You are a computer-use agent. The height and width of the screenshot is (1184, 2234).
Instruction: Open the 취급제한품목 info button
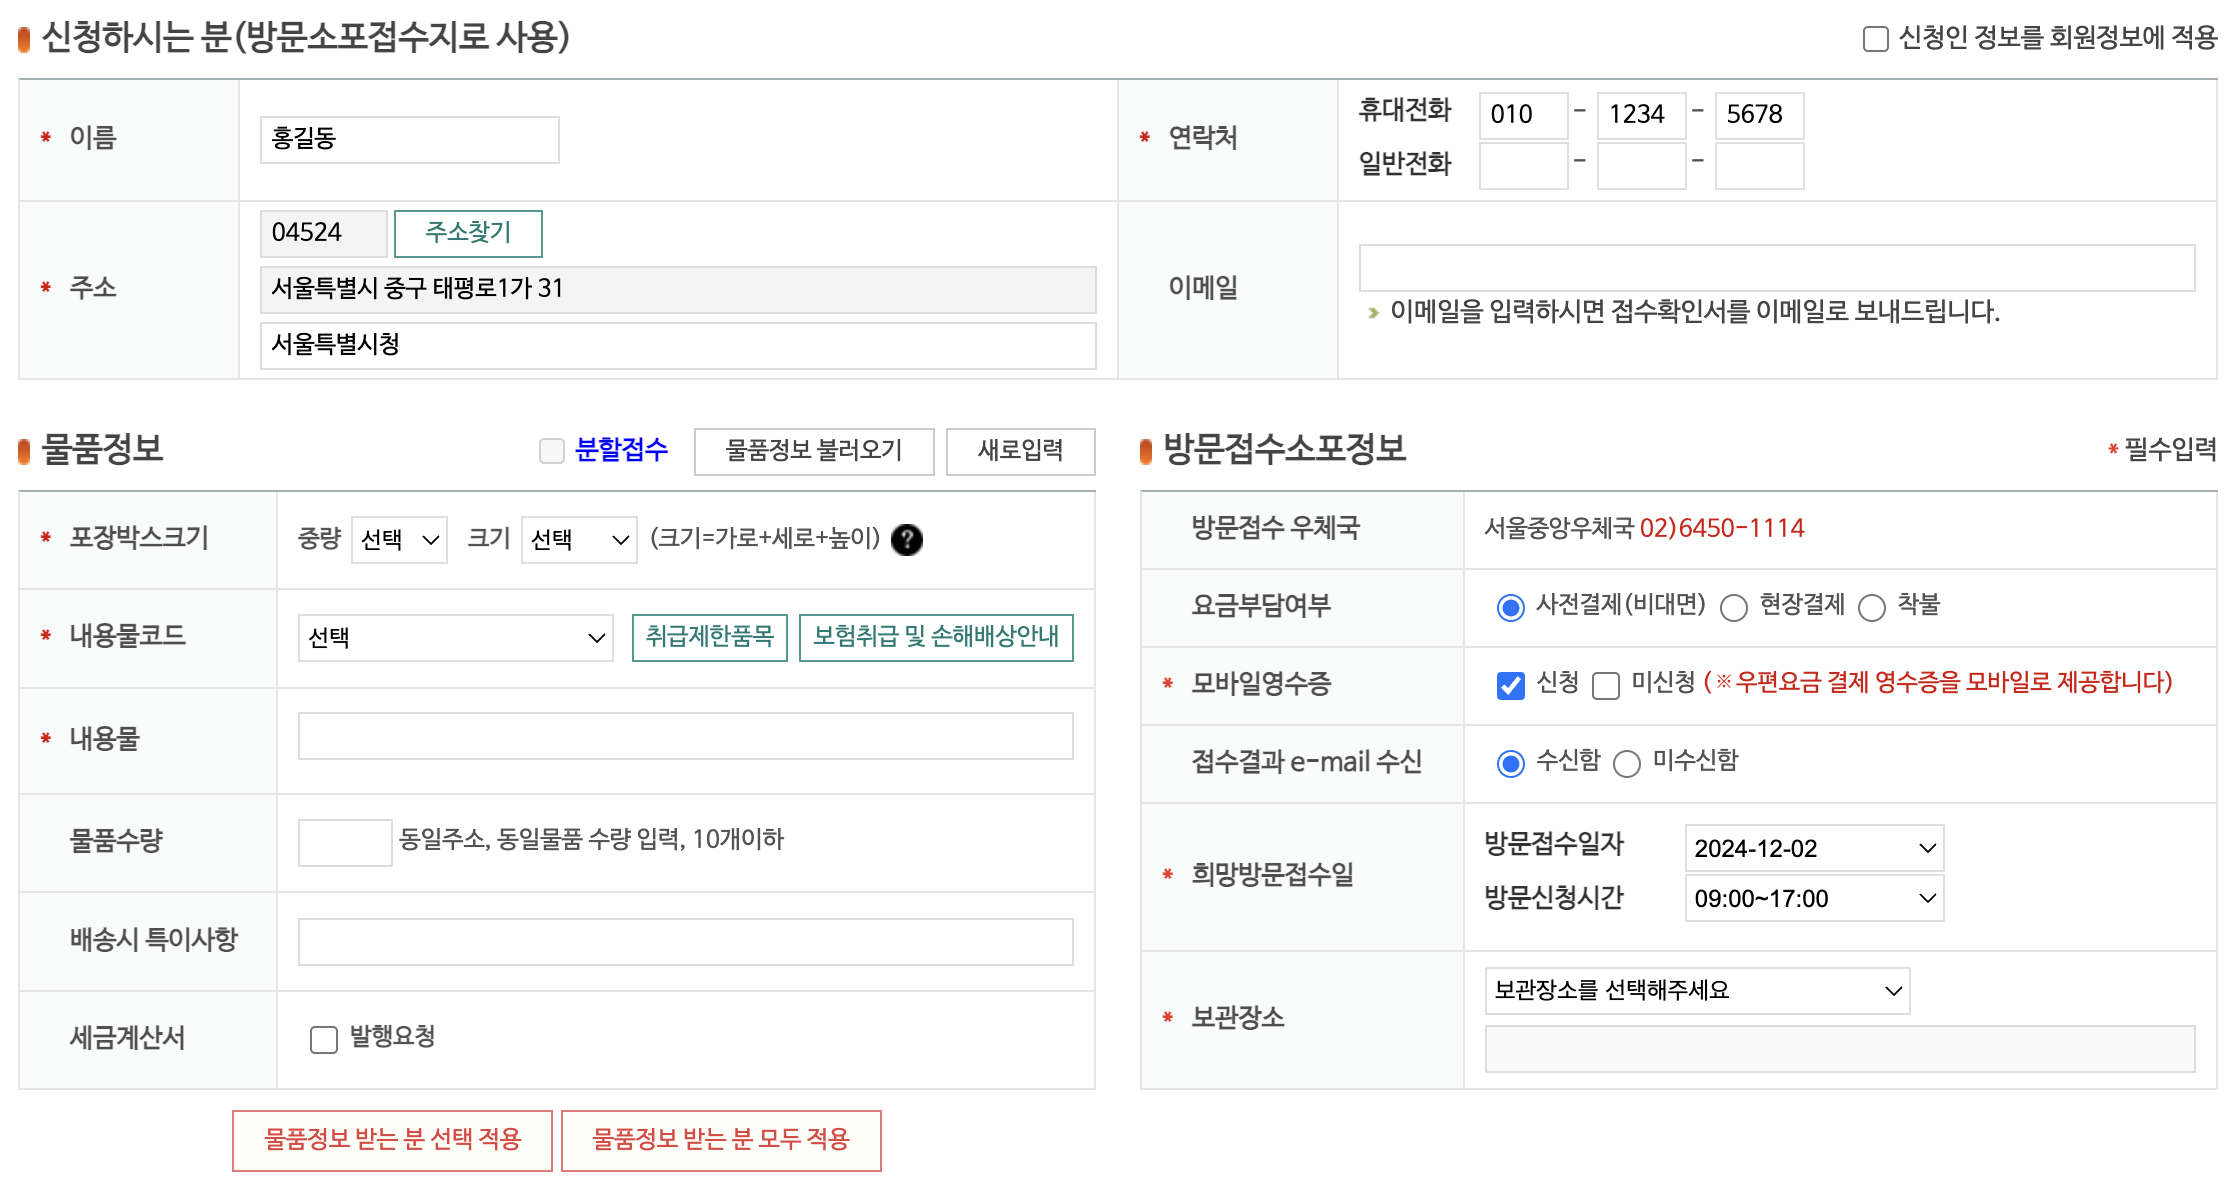click(x=709, y=637)
